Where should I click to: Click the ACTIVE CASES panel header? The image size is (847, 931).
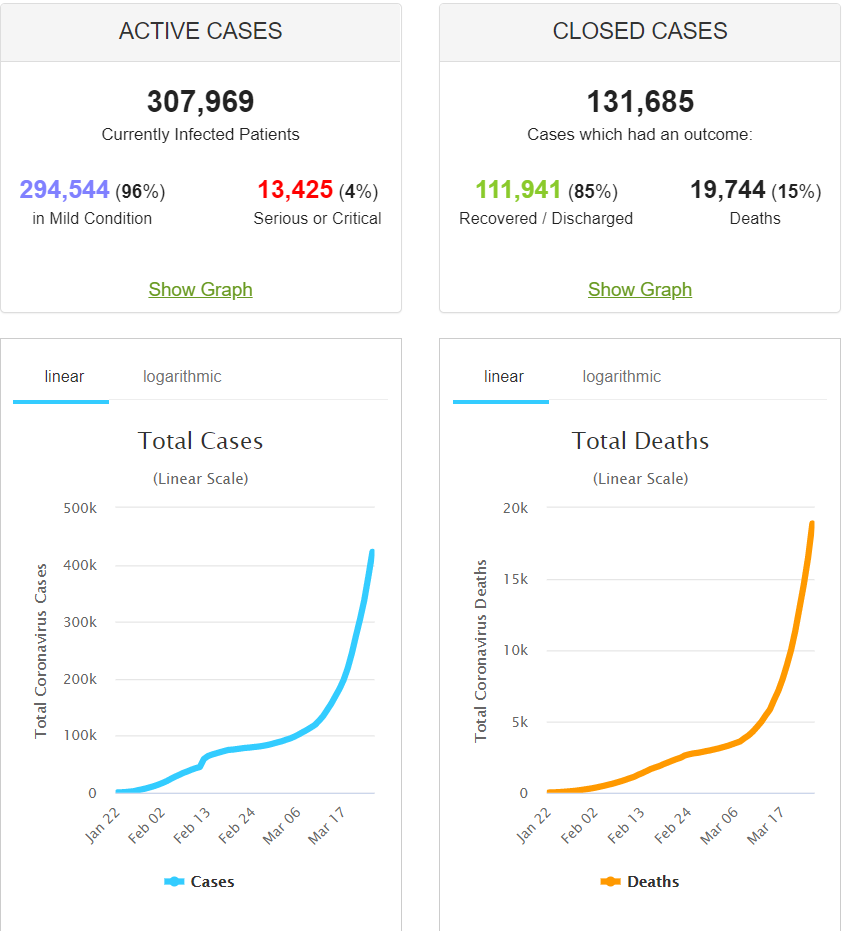tap(200, 31)
